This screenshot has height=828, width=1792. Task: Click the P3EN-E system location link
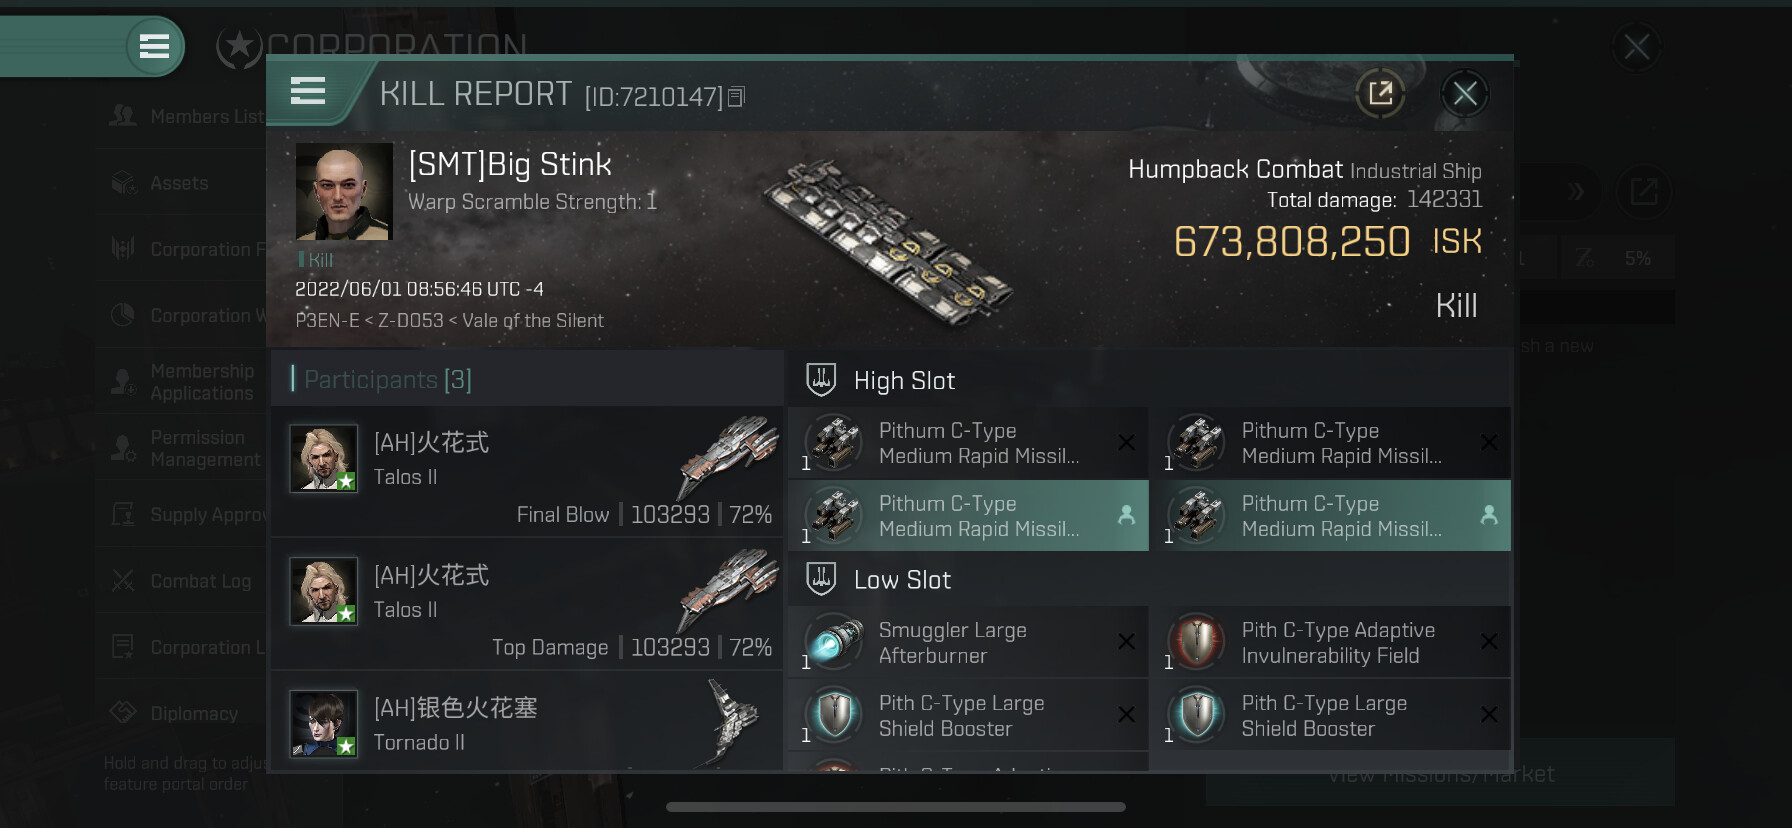(x=327, y=321)
